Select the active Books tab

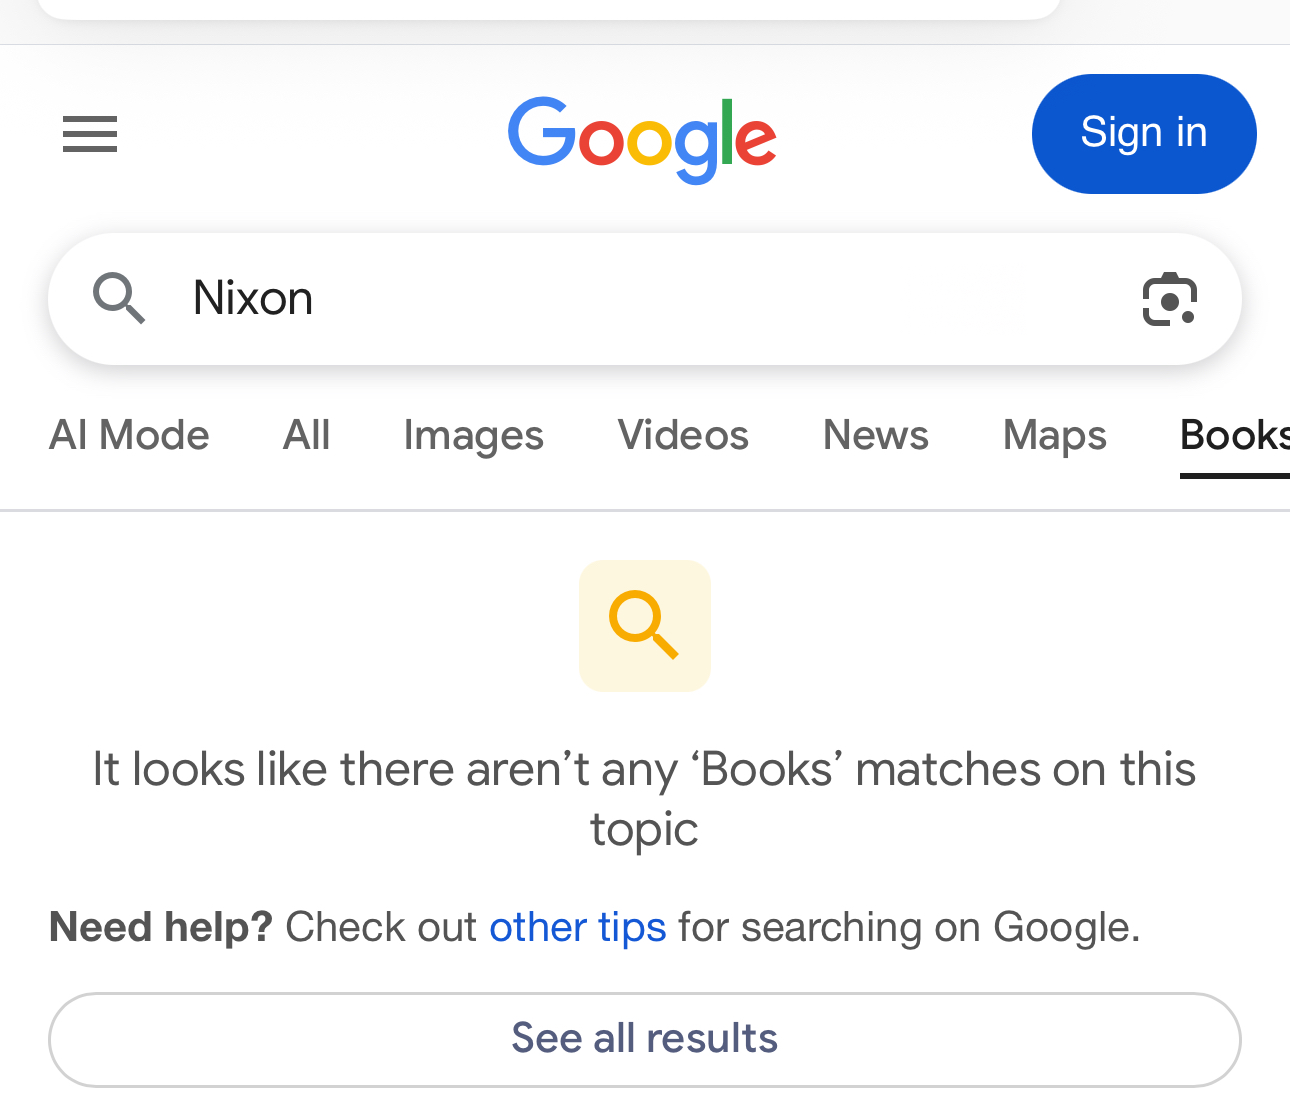1234,436
